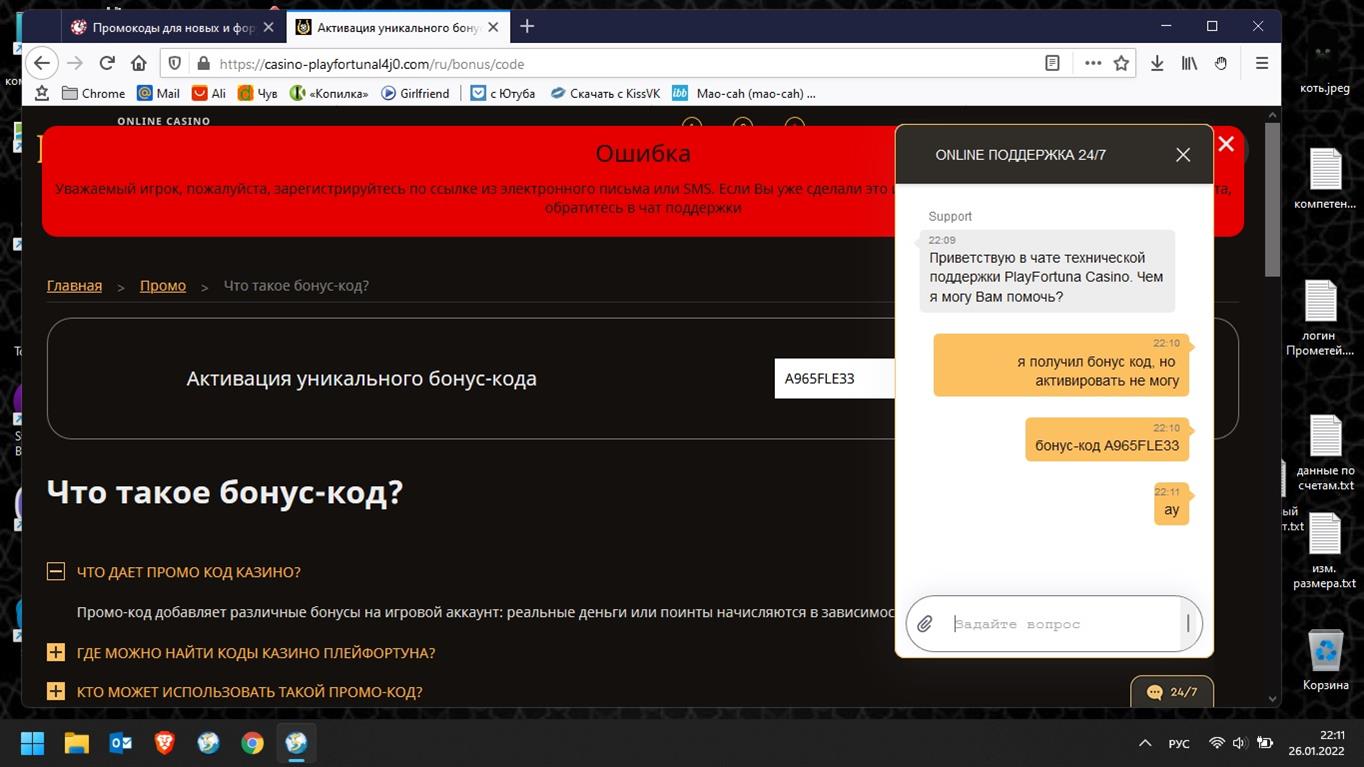Click the padlock site security icon

203,63
